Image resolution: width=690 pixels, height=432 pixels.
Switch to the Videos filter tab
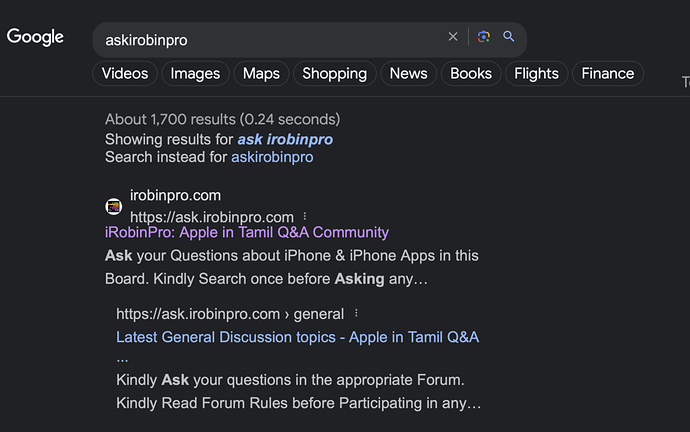(125, 73)
